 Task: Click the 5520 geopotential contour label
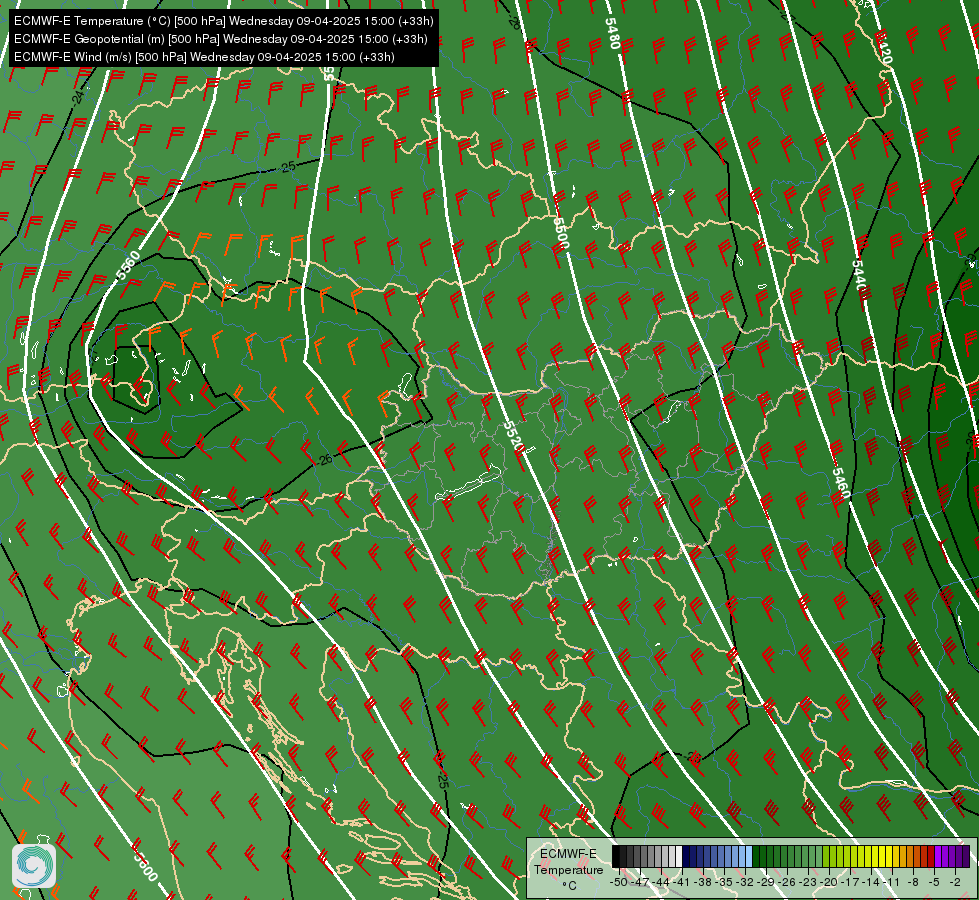pos(513,437)
